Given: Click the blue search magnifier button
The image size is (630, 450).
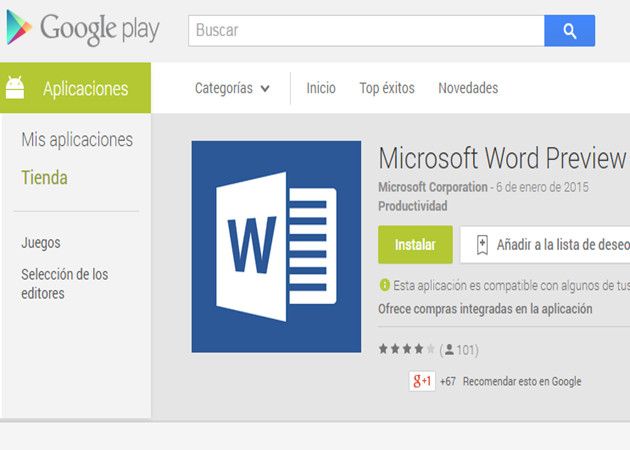Looking at the screenshot, I should (x=569, y=31).
